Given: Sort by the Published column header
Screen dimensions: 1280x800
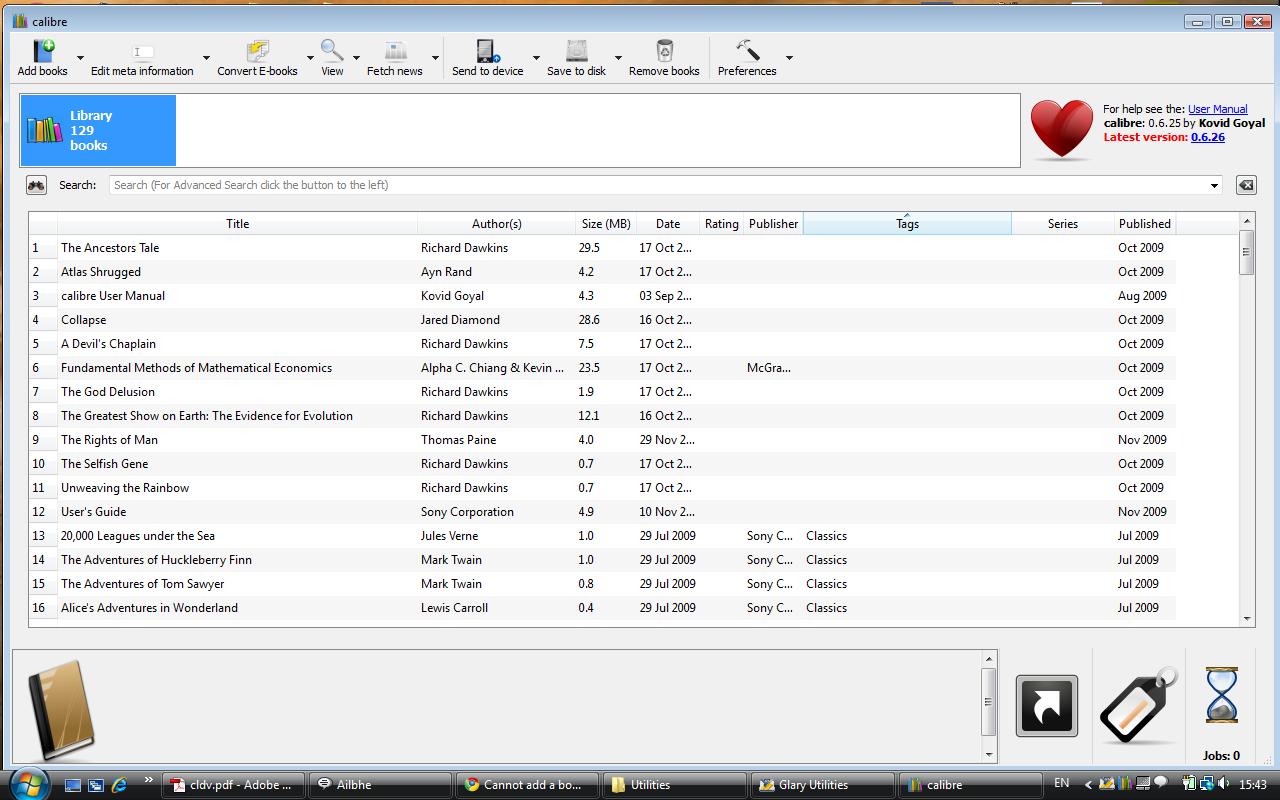Looking at the screenshot, I should pos(1145,224).
